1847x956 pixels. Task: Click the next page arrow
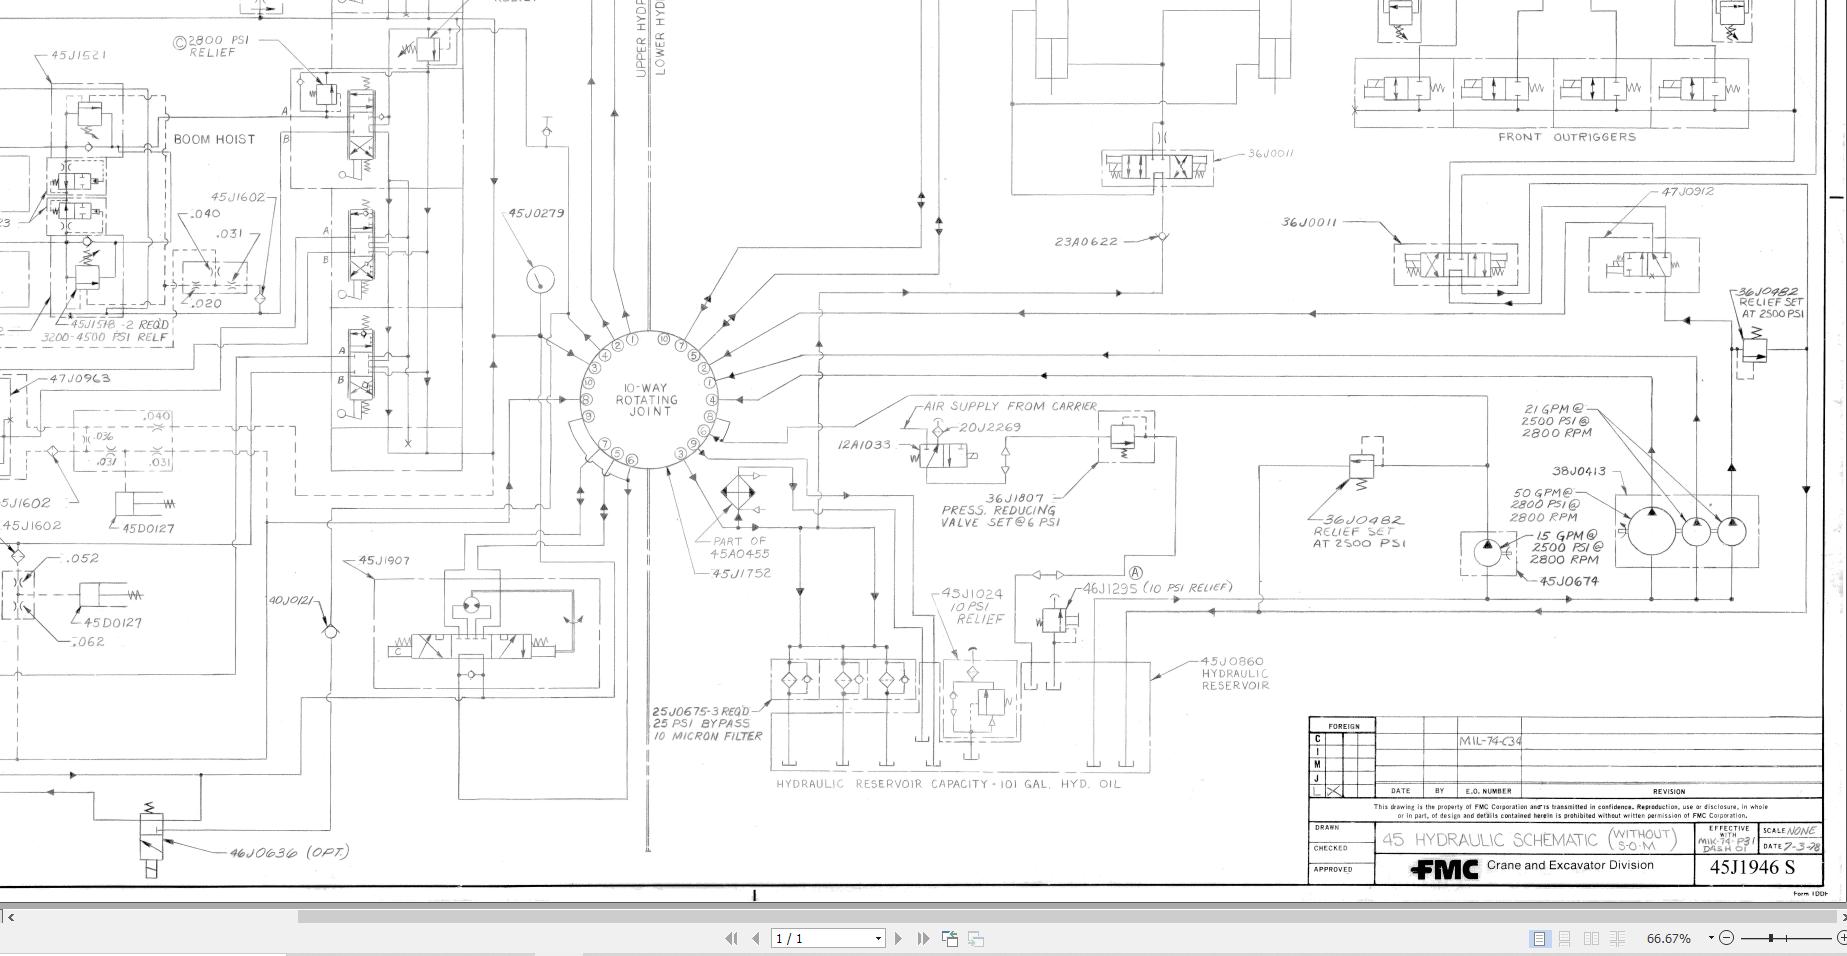click(x=898, y=938)
